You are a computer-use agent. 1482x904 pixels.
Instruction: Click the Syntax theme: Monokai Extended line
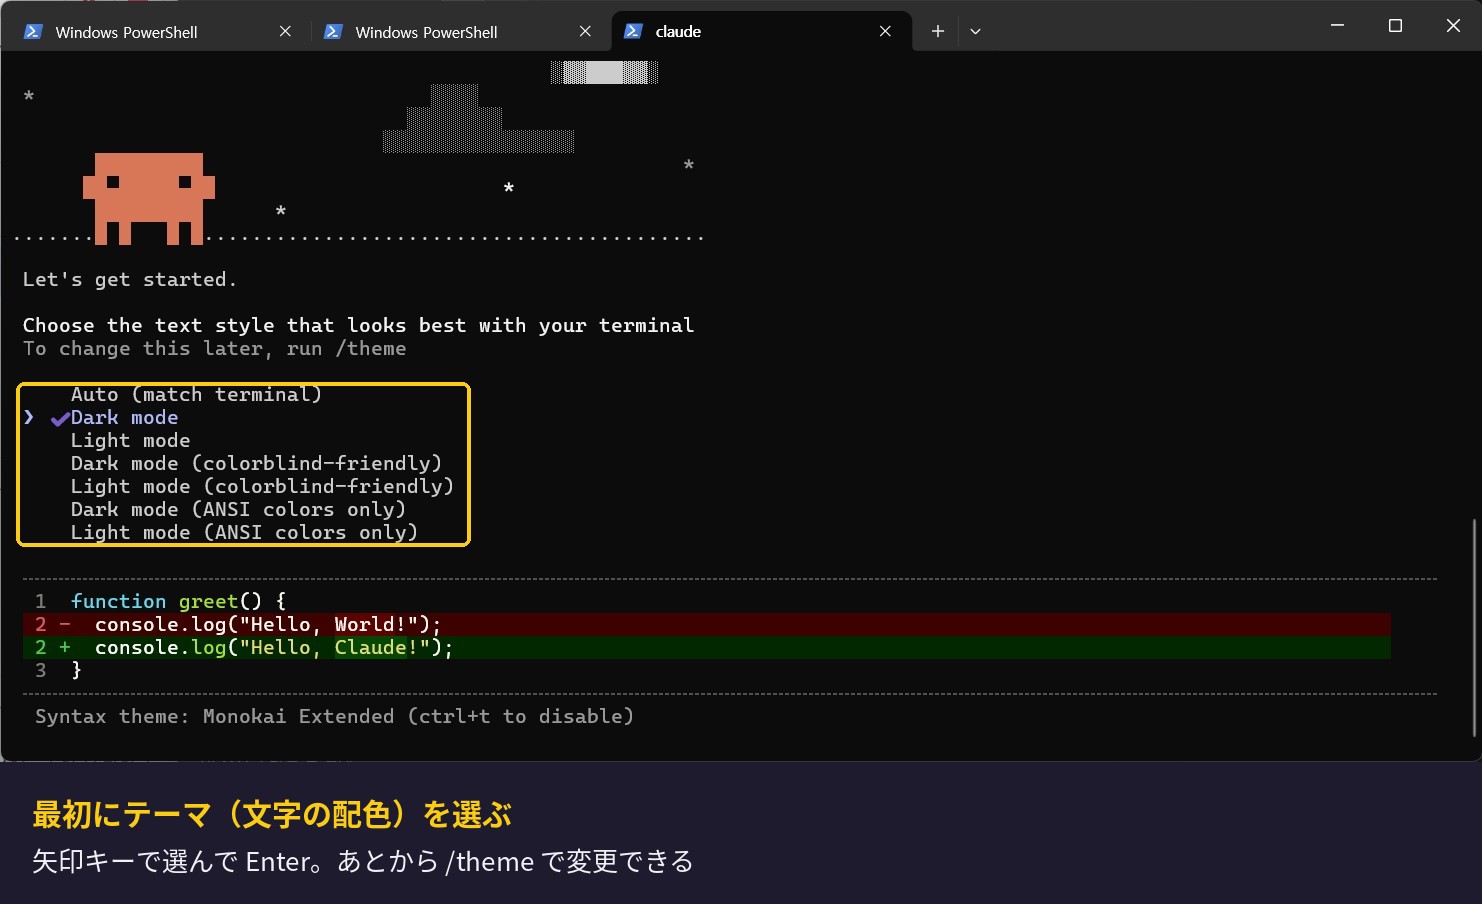(x=334, y=716)
